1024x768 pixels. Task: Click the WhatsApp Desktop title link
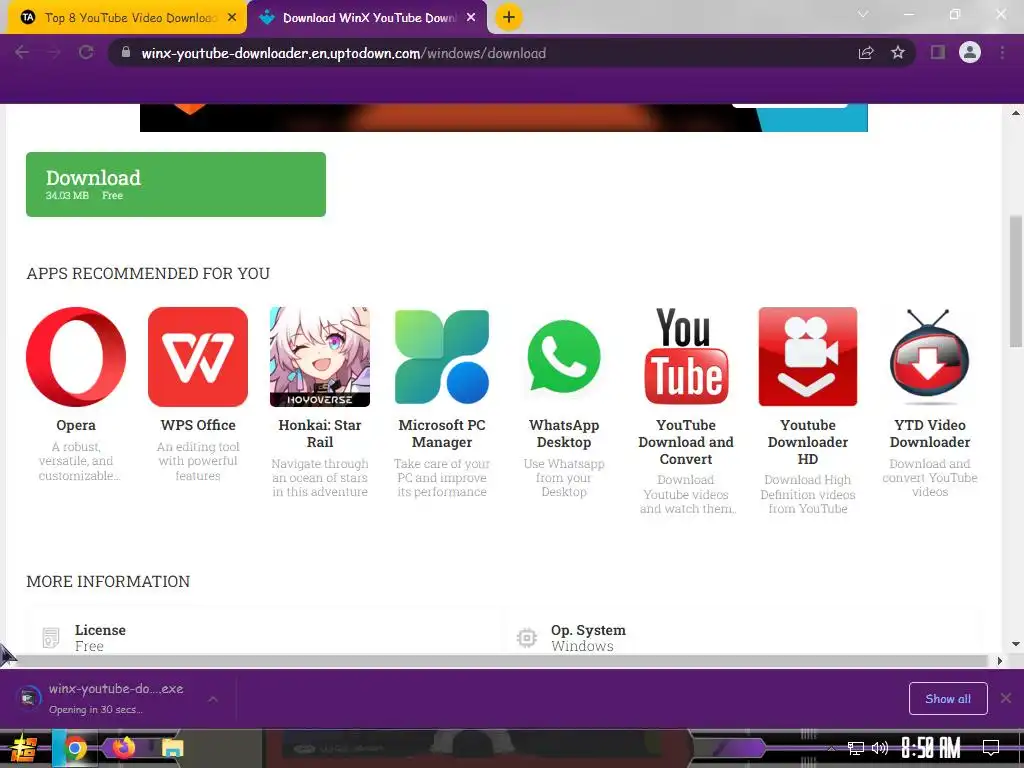click(564, 434)
